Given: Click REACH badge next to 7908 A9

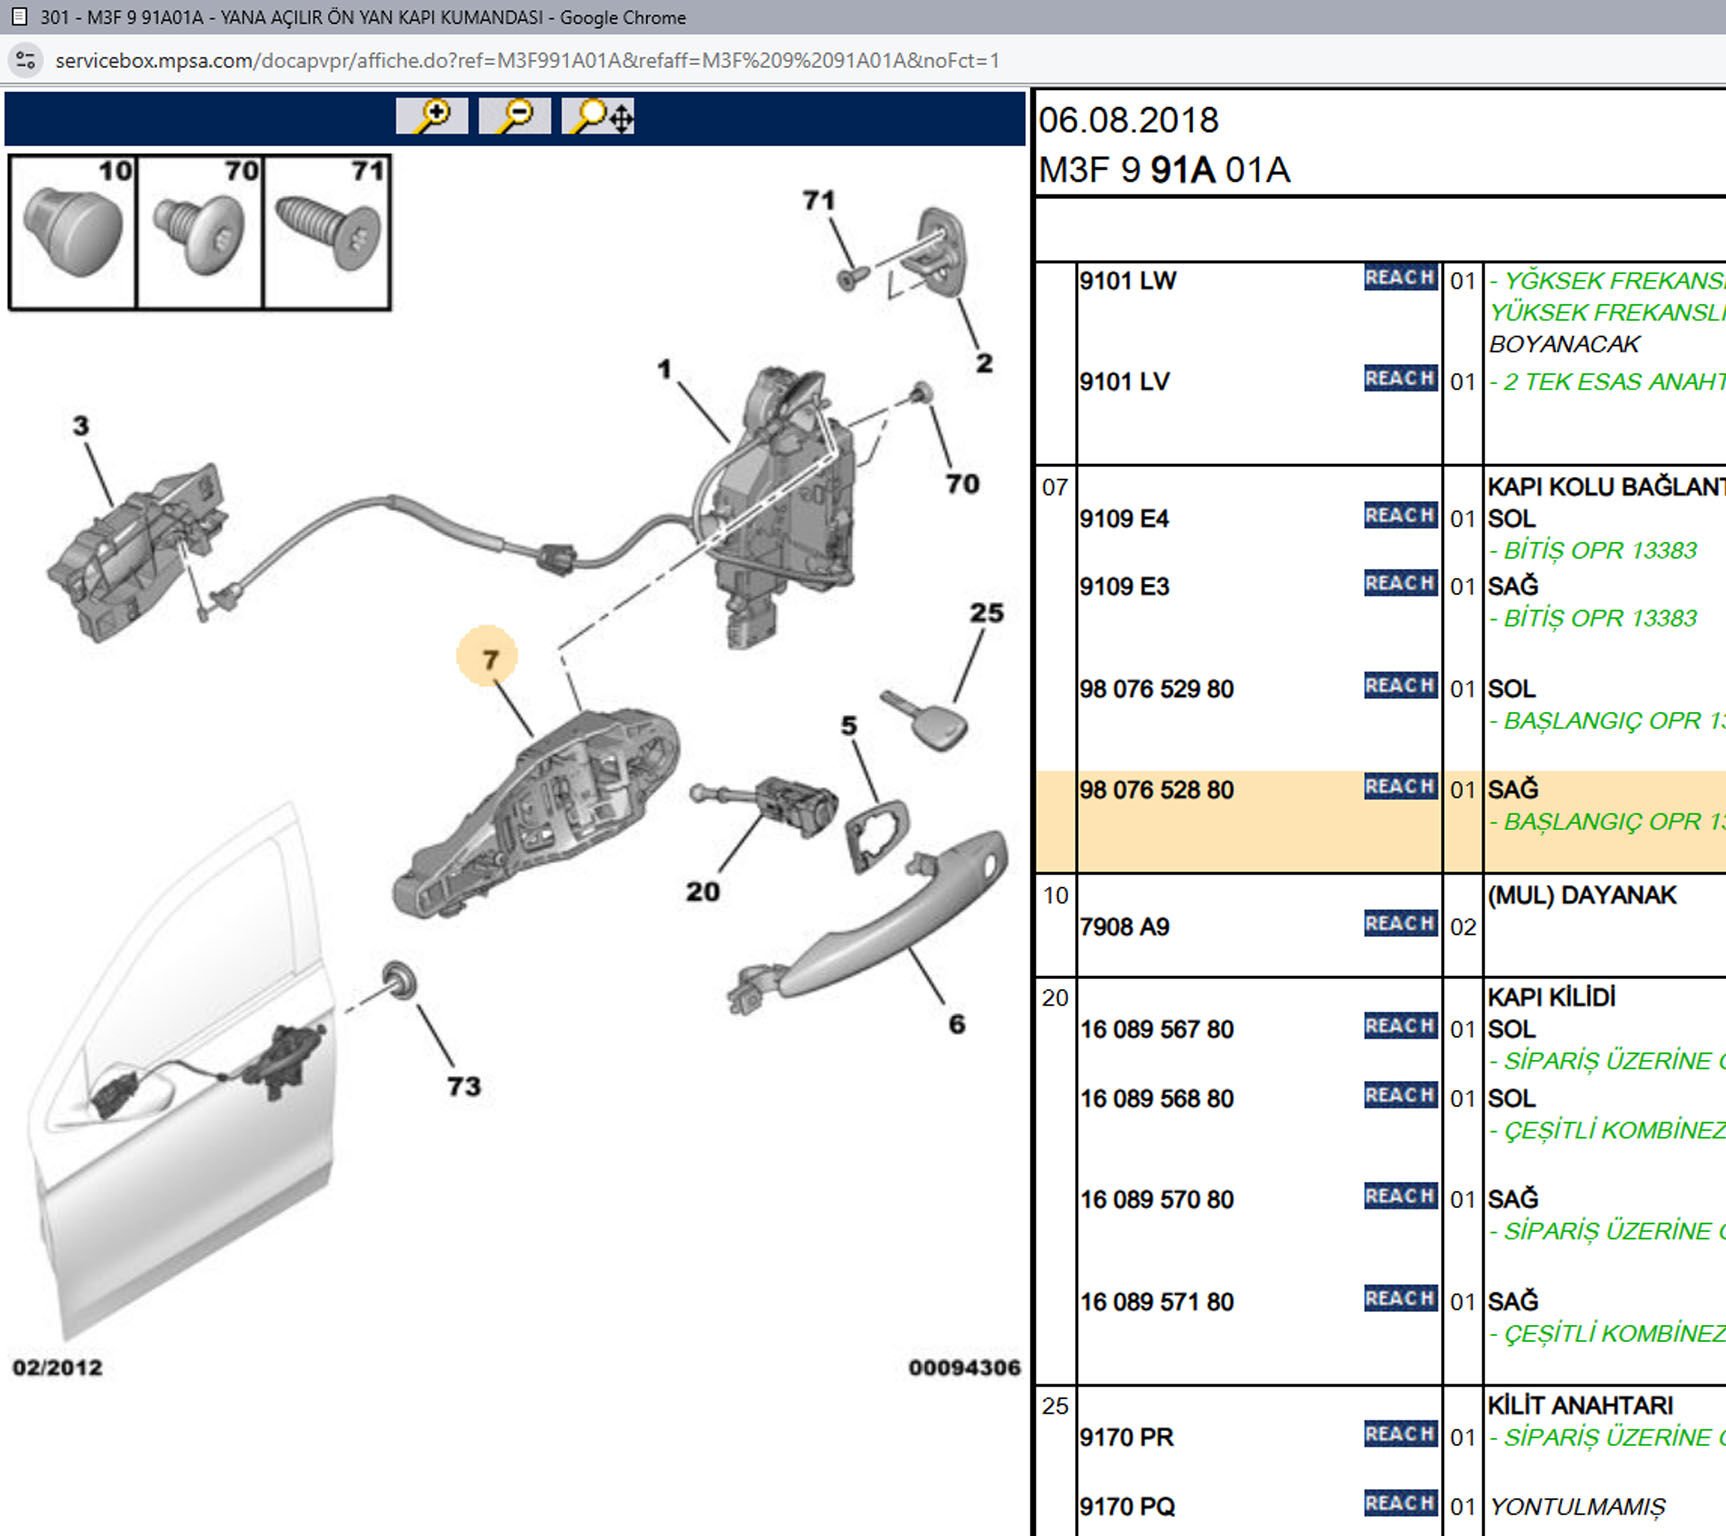Looking at the screenshot, I should pyautogui.click(x=1400, y=924).
